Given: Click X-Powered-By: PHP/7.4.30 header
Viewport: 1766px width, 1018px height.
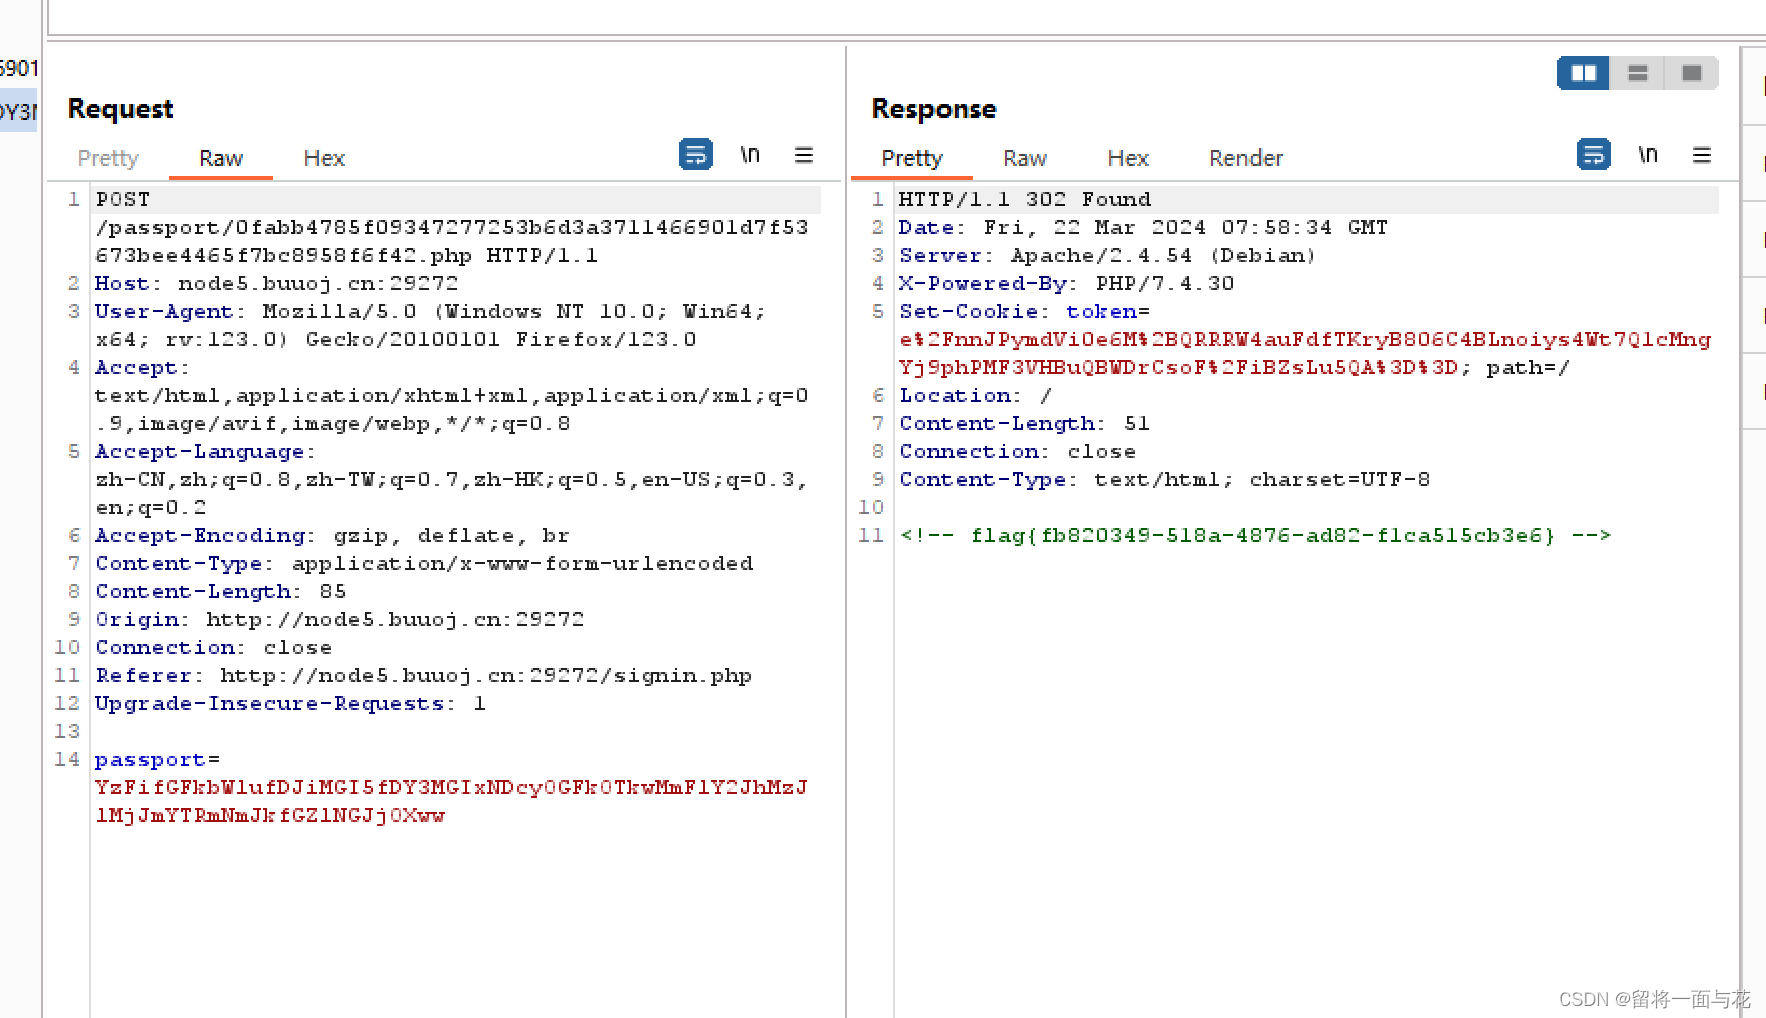Looking at the screenshot, I should (1066, 283).
